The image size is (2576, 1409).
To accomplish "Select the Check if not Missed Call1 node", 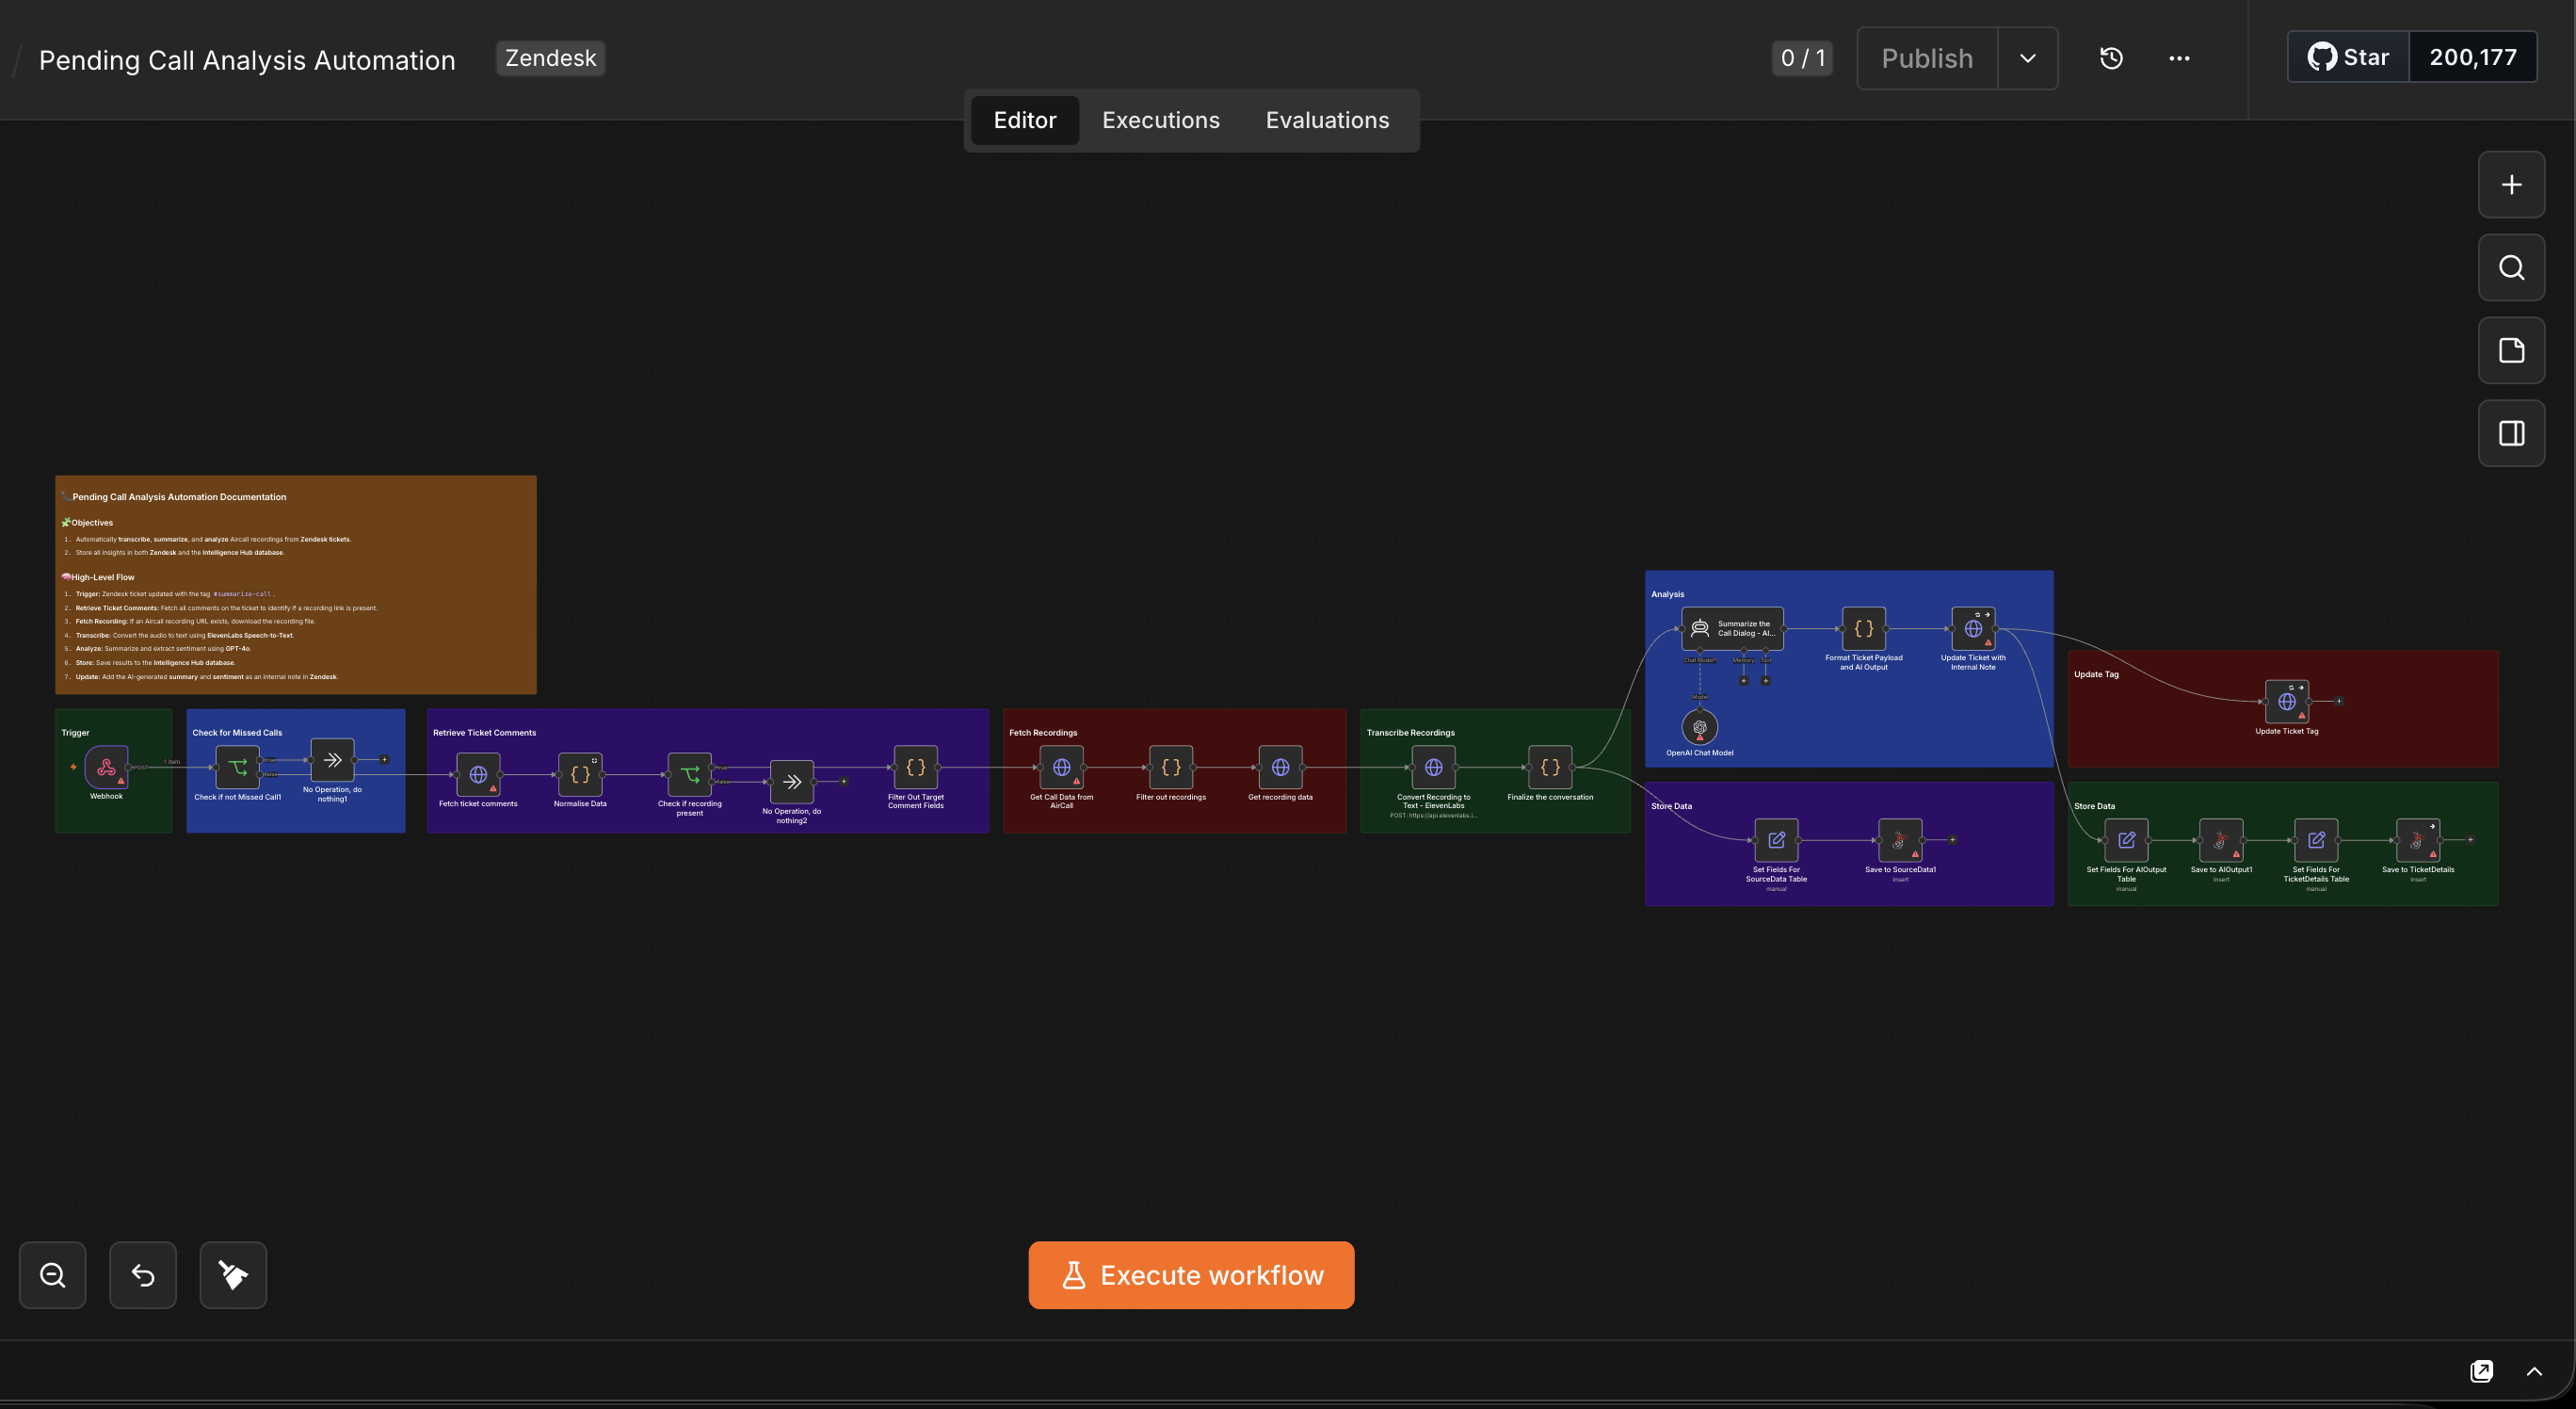I will (x=238, y=767).
